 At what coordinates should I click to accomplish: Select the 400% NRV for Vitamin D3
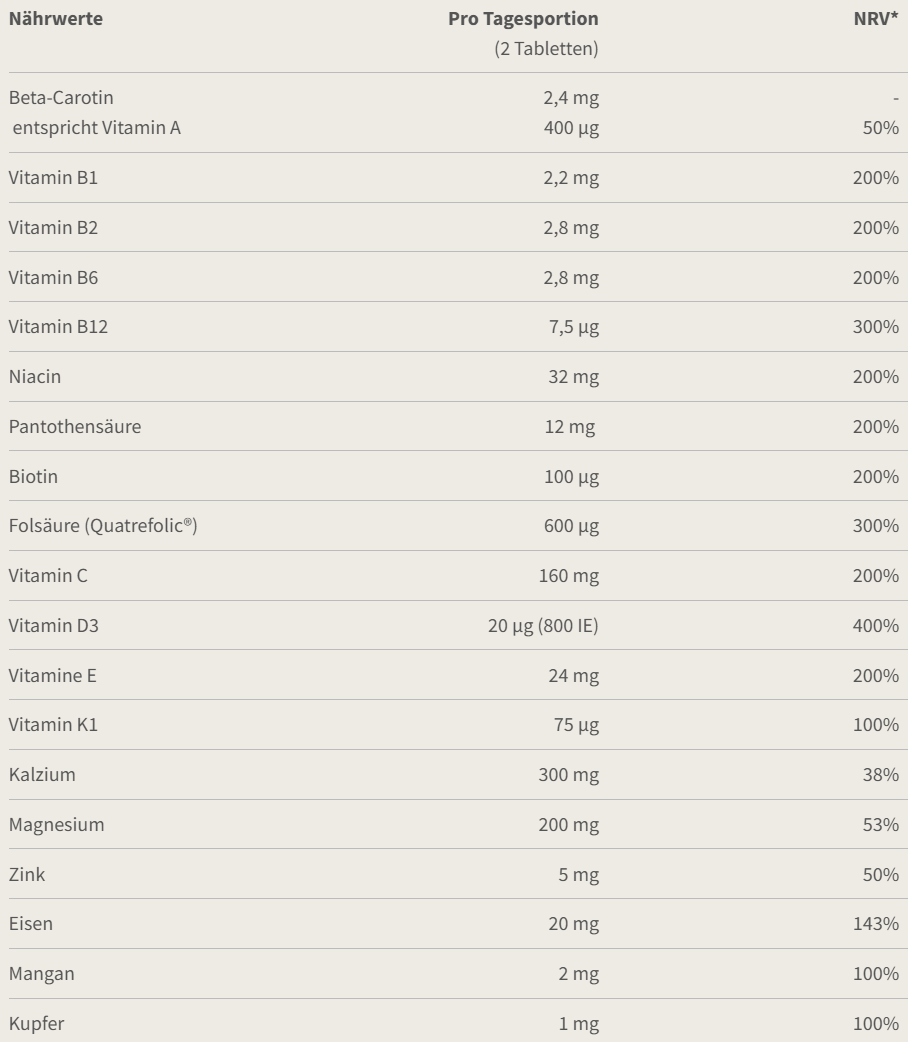pyautogui.click(x=876, y=626)
